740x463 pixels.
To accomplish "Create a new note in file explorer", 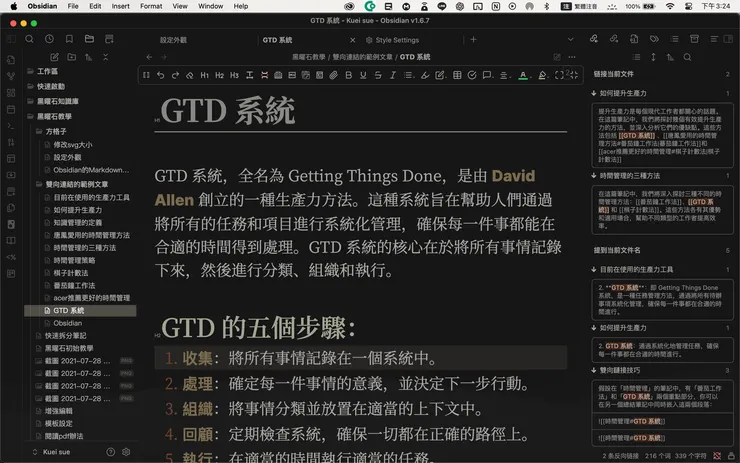I will pos(54,57).
